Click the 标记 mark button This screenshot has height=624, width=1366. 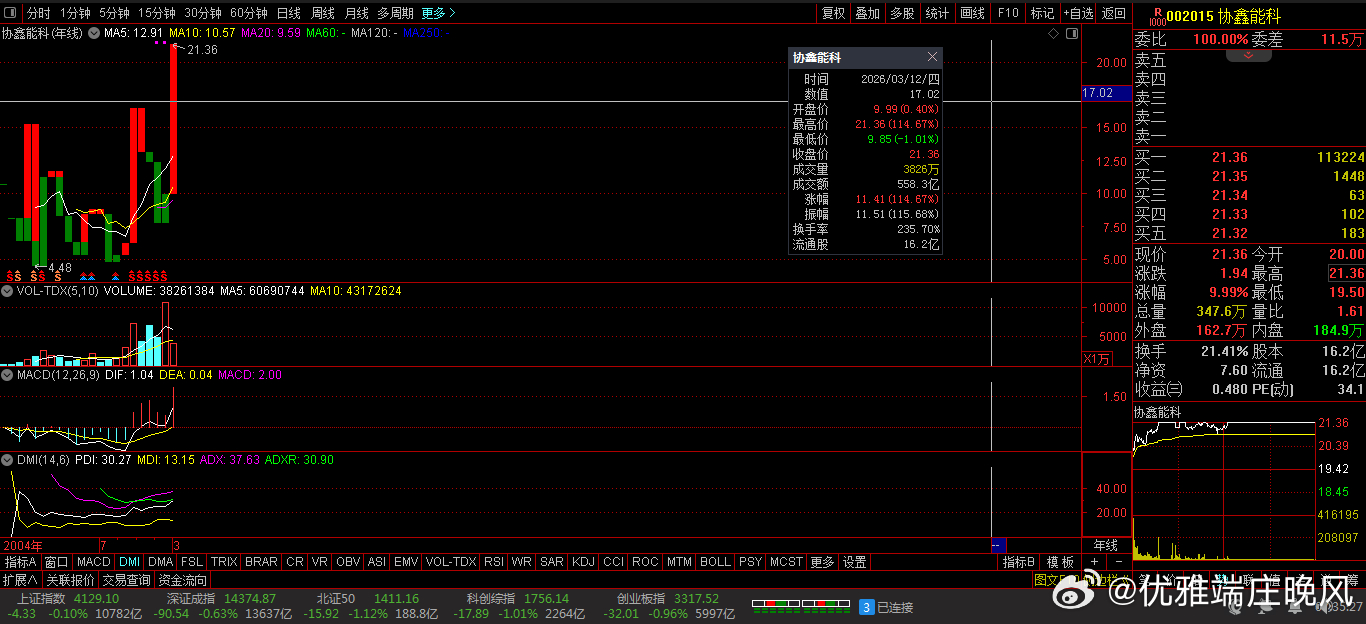point(1042,13)
